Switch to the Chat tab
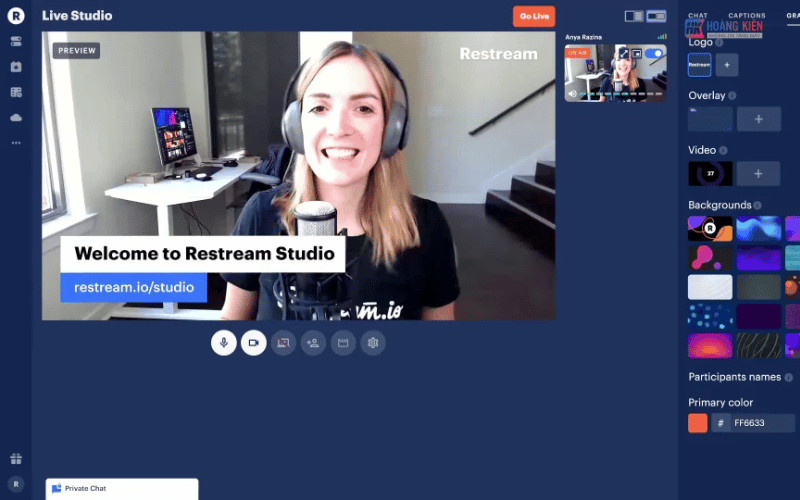 tap(697, 15)
